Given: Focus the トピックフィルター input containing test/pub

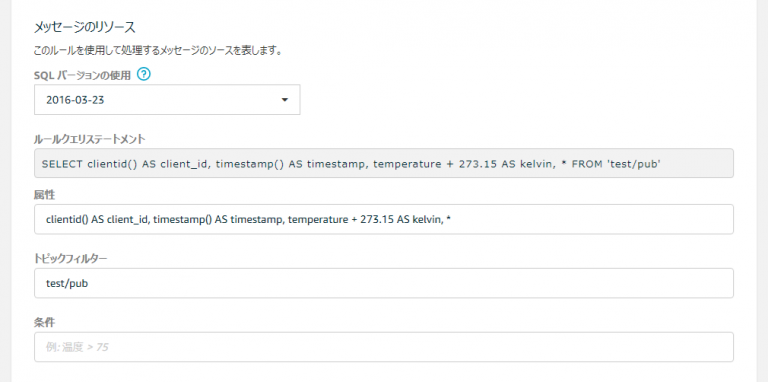Looking at the screenshot, I should tap(384, 283).
